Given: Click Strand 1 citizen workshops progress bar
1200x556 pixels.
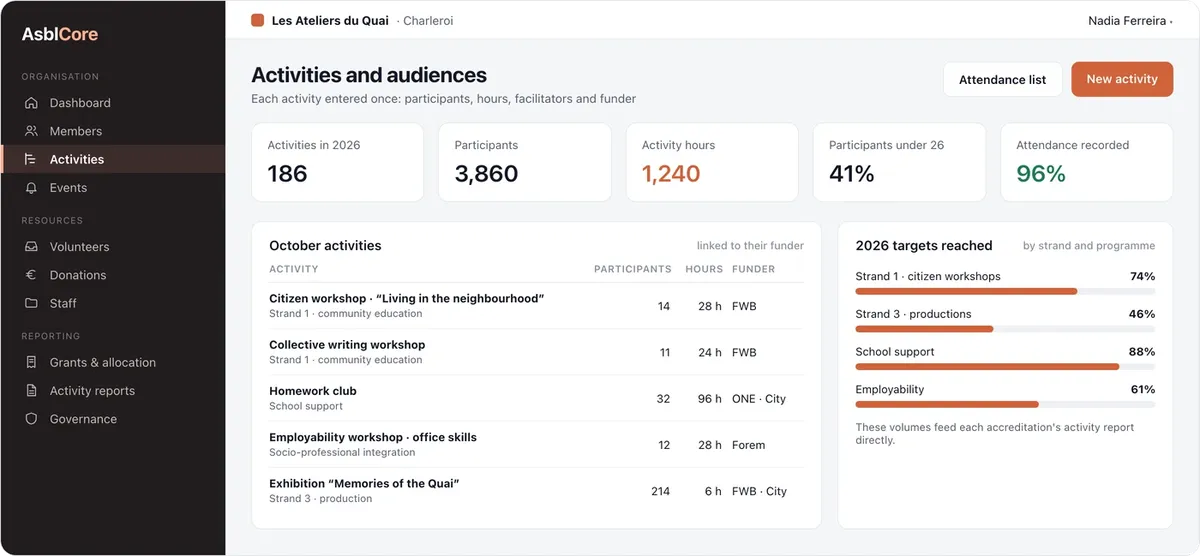Looking at the screenshot, I should point(1005,291).
